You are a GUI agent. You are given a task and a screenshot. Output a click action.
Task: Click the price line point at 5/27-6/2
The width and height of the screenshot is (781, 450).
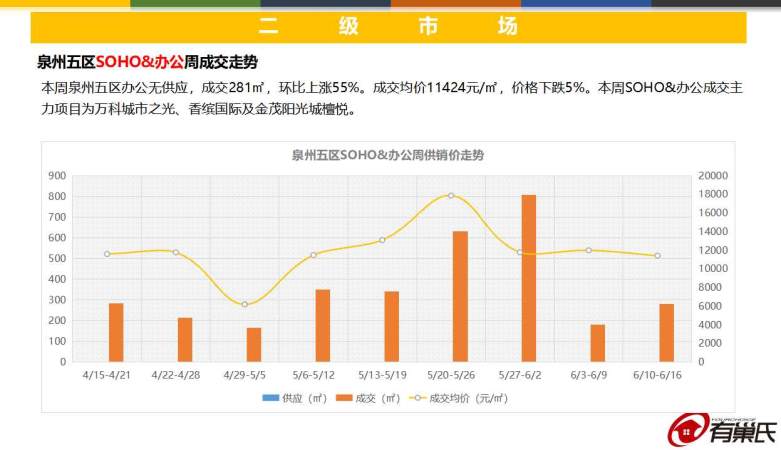[520, 252]
